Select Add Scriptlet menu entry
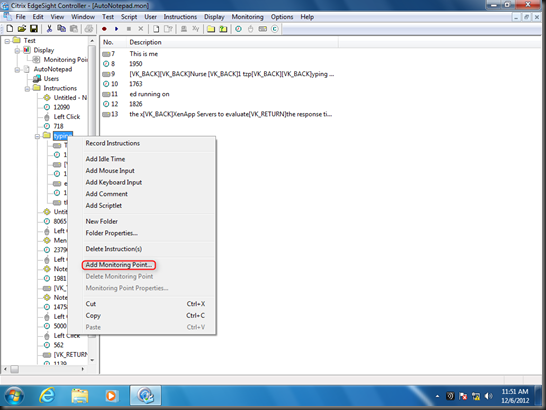 (x=104, y=206)
